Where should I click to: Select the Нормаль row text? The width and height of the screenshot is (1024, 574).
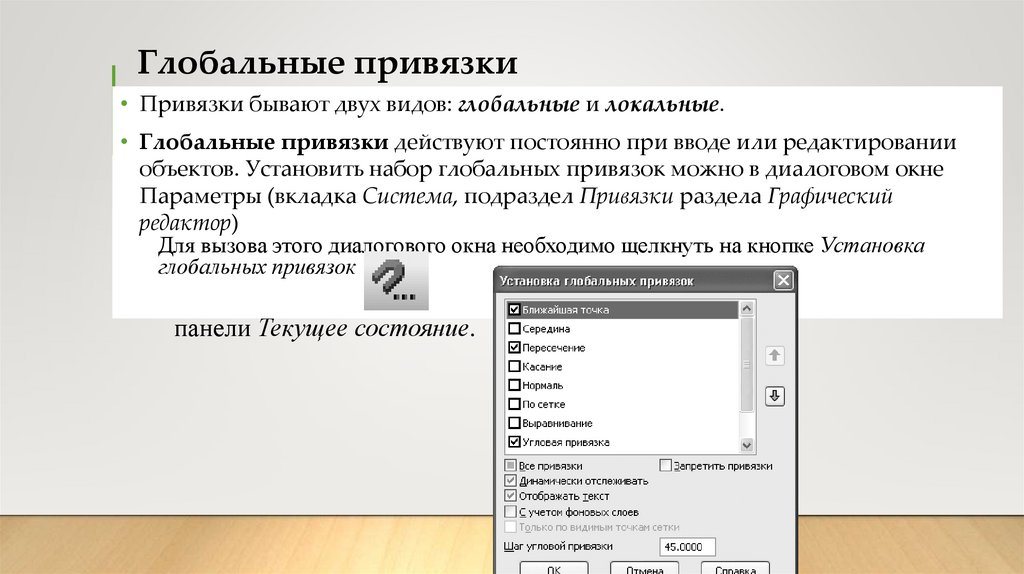coord(543,385)
